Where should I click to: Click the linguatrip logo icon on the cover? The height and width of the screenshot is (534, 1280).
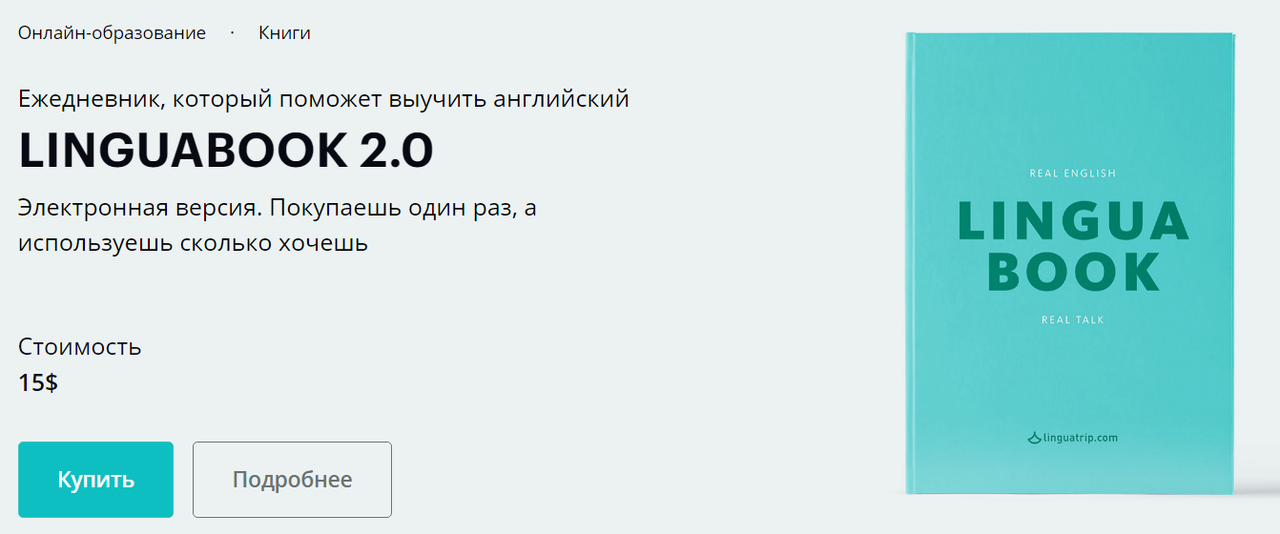tap(1035, 437)
